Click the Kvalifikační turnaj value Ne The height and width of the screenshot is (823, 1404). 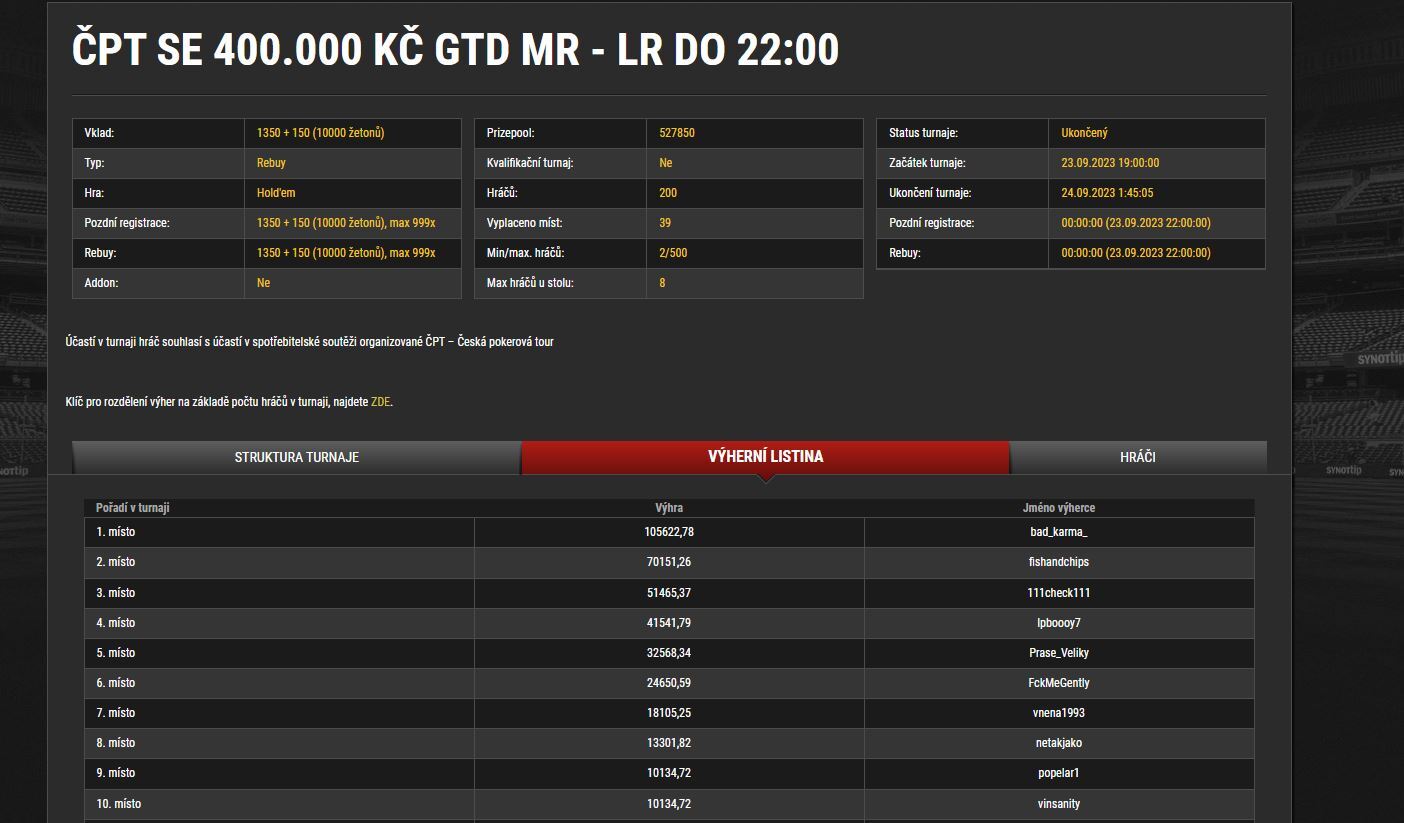click(665, 163)
